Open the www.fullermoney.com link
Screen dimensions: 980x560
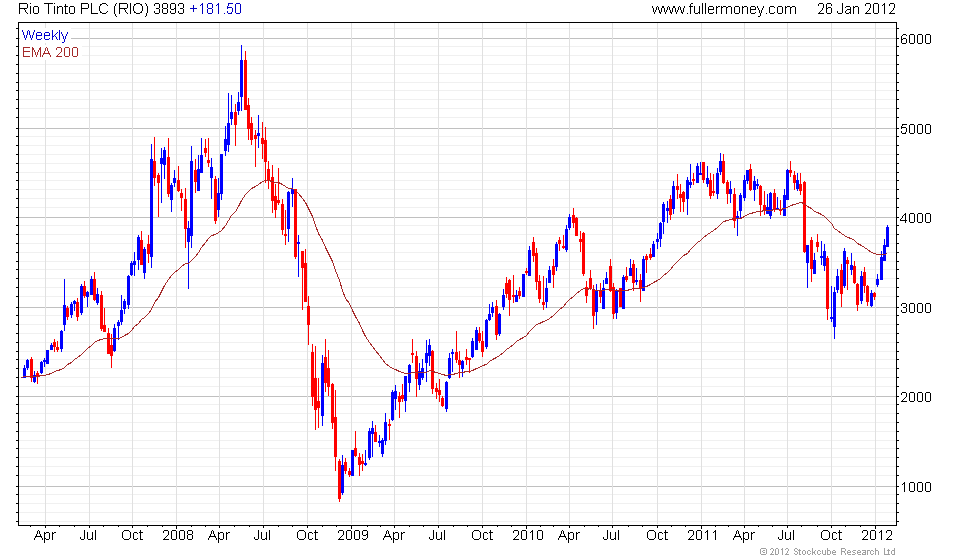click(x=724, y=9)
